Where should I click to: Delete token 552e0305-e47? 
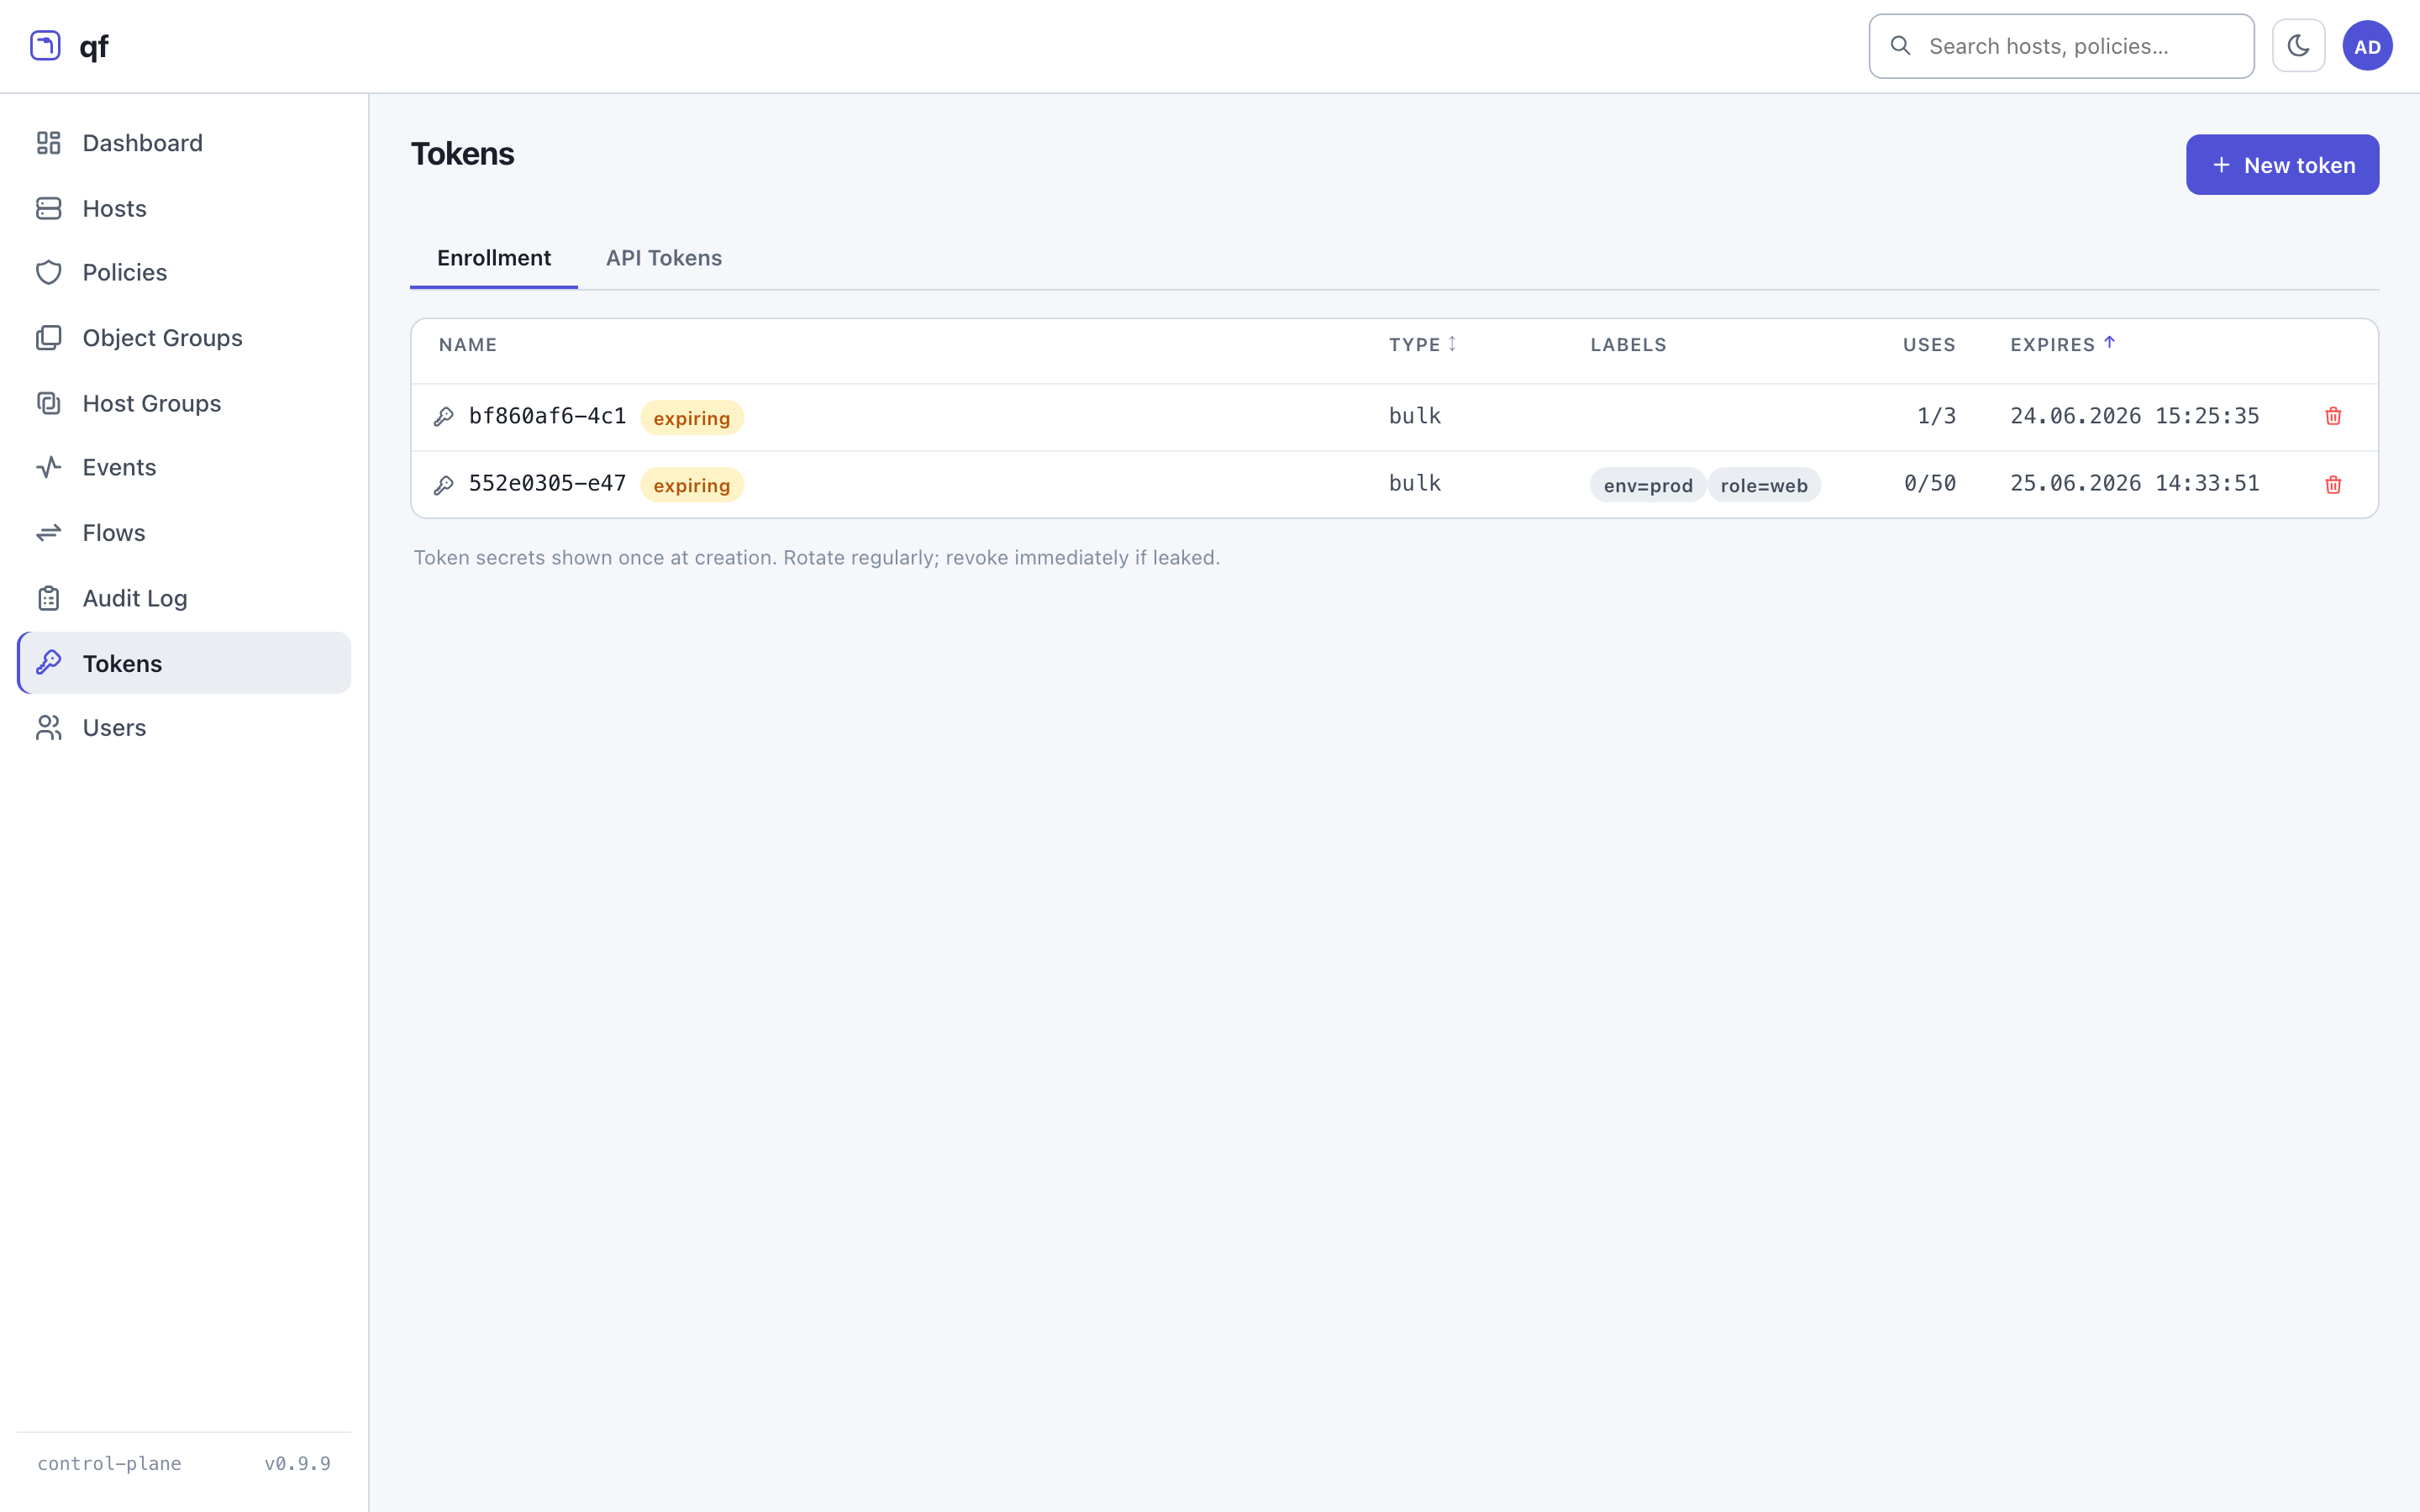(2333, 484)
